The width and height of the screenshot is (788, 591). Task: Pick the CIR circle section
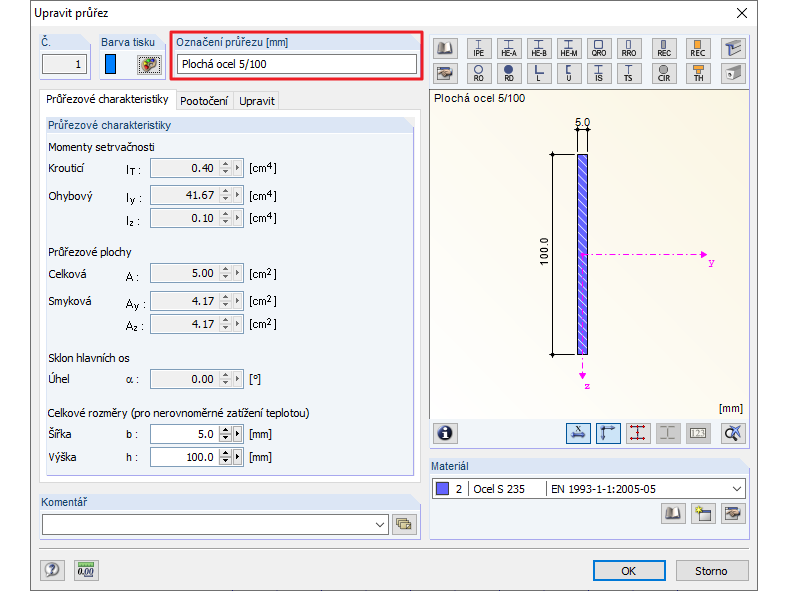664,73
